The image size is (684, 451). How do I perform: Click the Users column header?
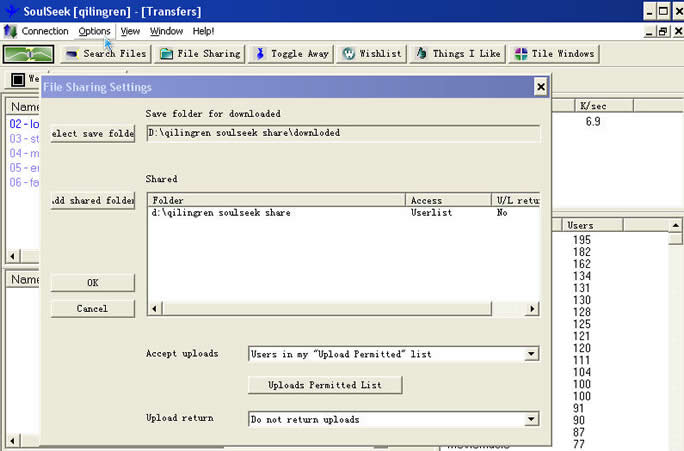point(592,225)
